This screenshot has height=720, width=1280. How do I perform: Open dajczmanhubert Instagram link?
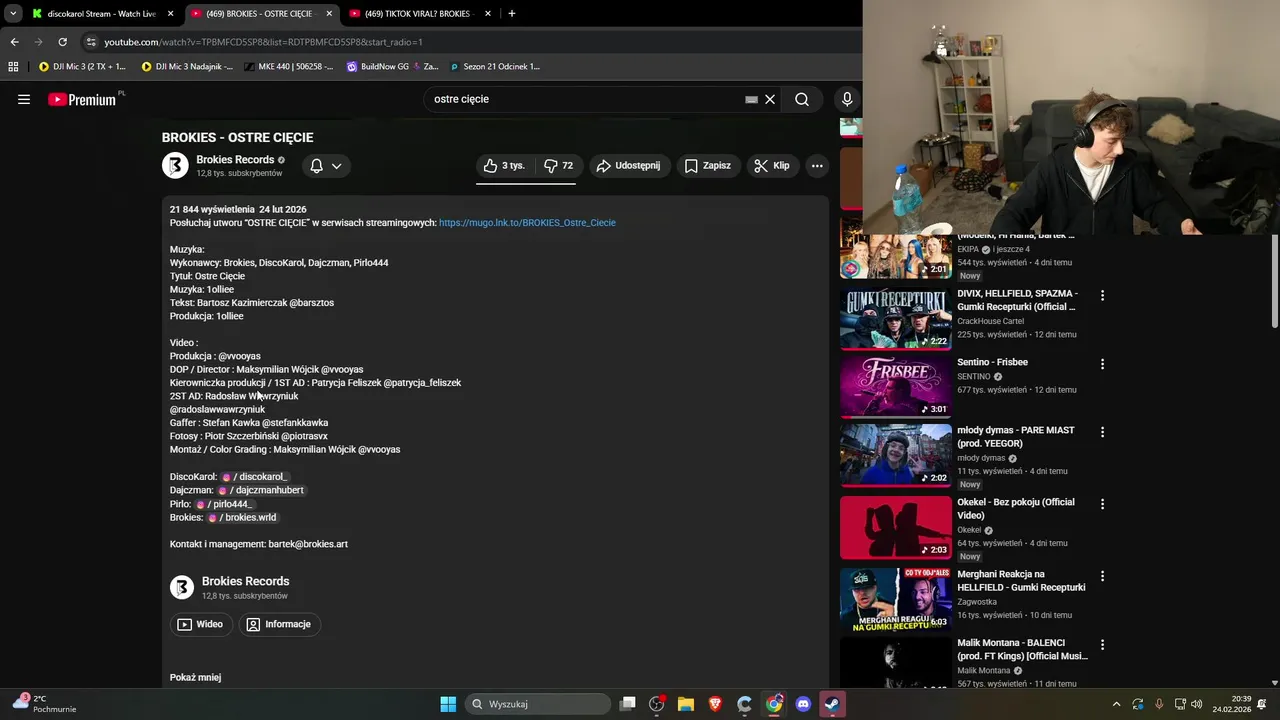point(261,490)
